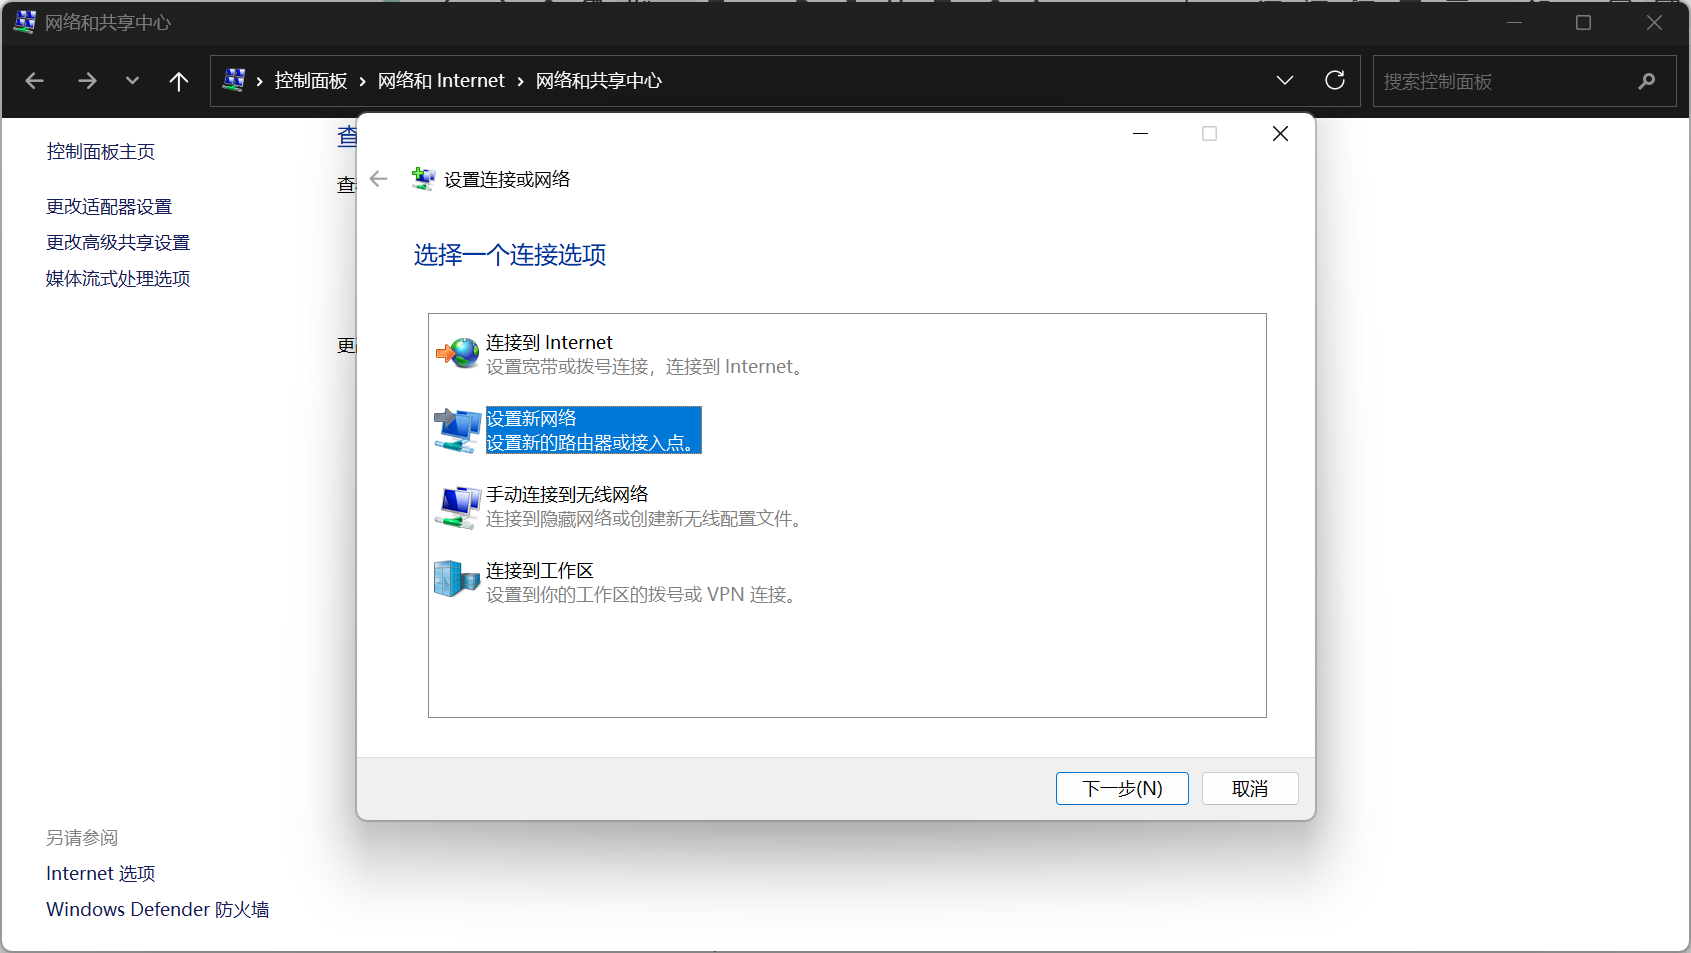Viewport: 1691px width, 953px height.
Task: Click the 取消 button
Action: click(1249, 788)
